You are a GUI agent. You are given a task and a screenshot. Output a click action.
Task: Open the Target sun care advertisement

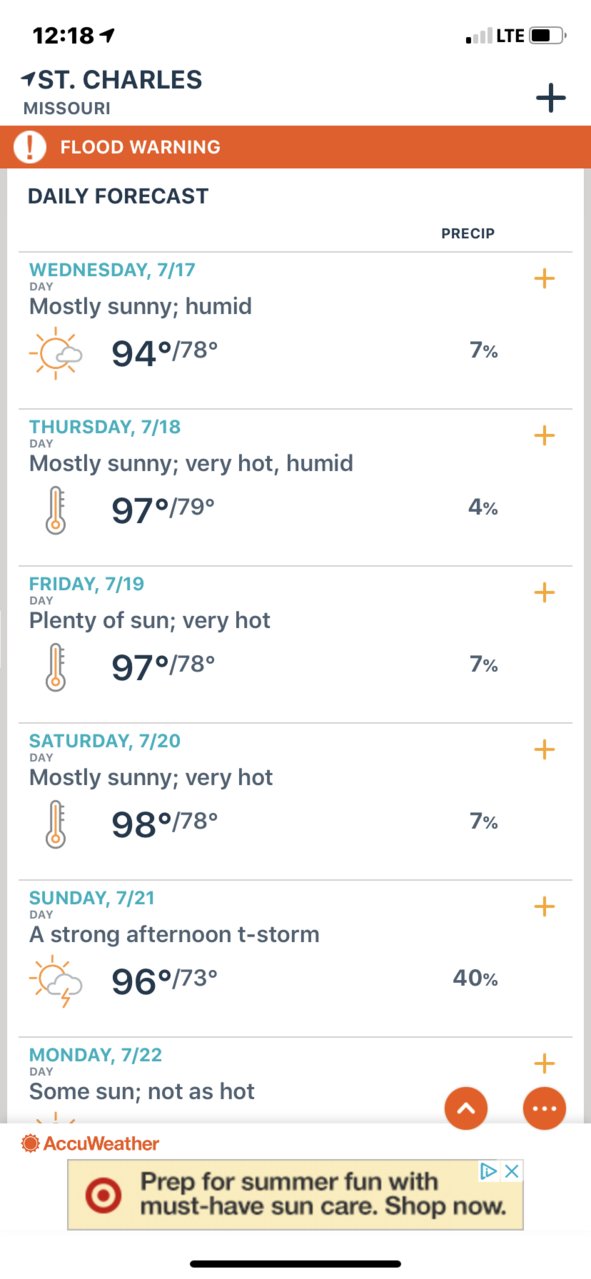coord(295,1195)
